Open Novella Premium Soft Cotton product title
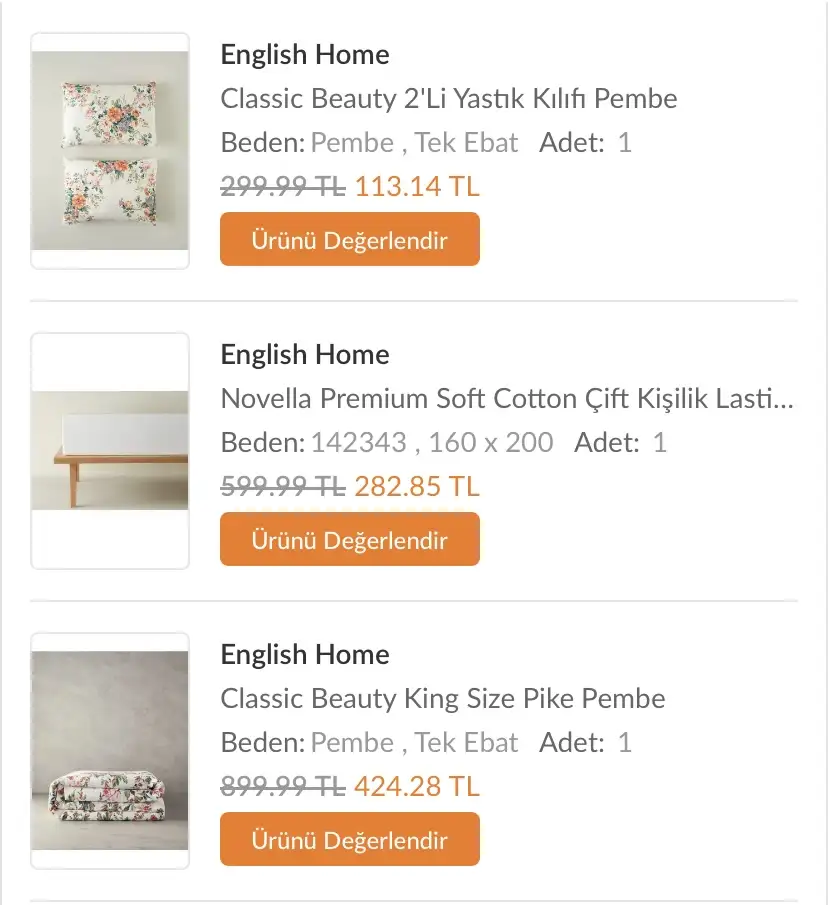 507,398
